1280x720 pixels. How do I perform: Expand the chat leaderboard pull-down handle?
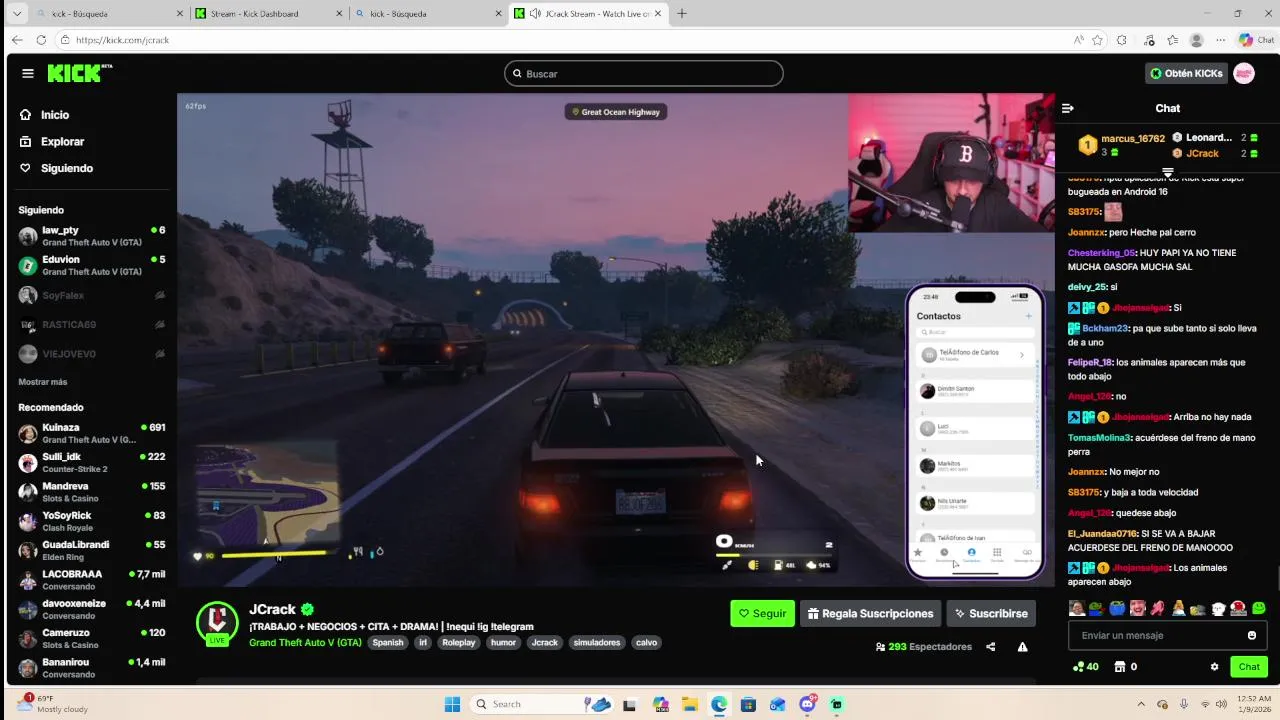[1167, 173]
